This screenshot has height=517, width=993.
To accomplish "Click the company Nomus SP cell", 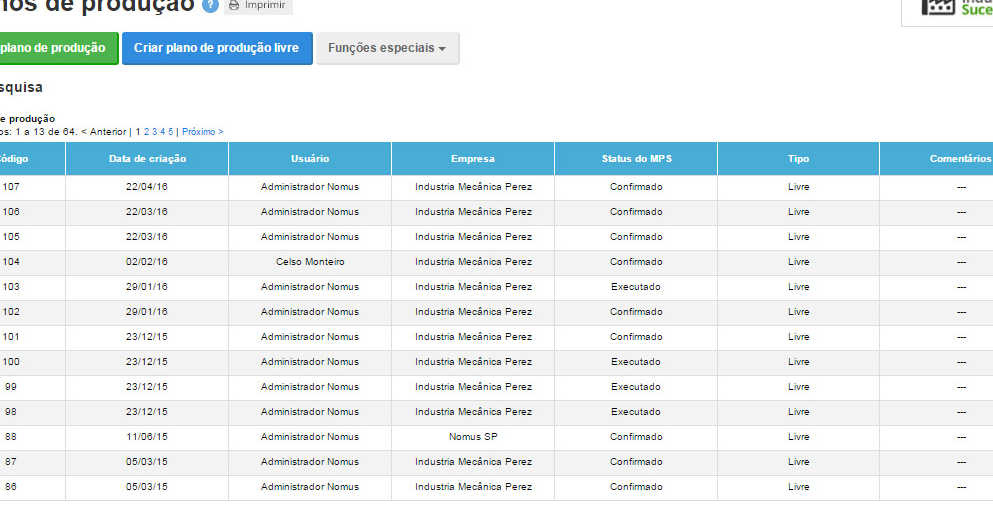I will [x=472, y=437].
